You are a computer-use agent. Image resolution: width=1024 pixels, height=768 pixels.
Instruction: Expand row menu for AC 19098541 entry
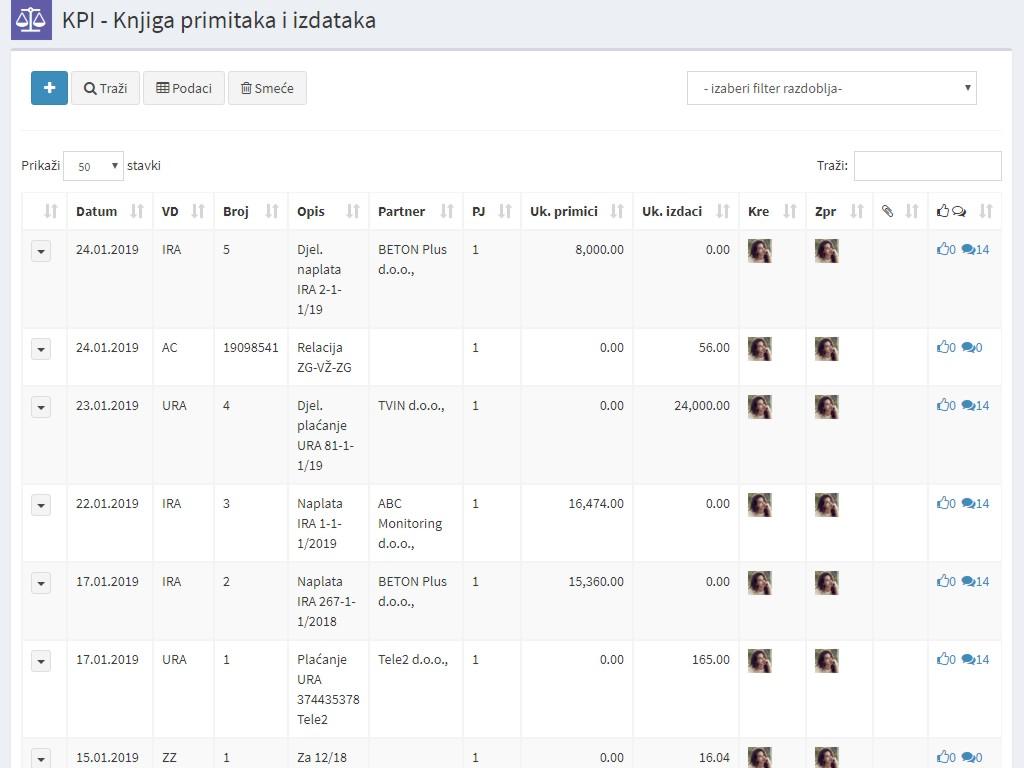(x=40, y=349)
